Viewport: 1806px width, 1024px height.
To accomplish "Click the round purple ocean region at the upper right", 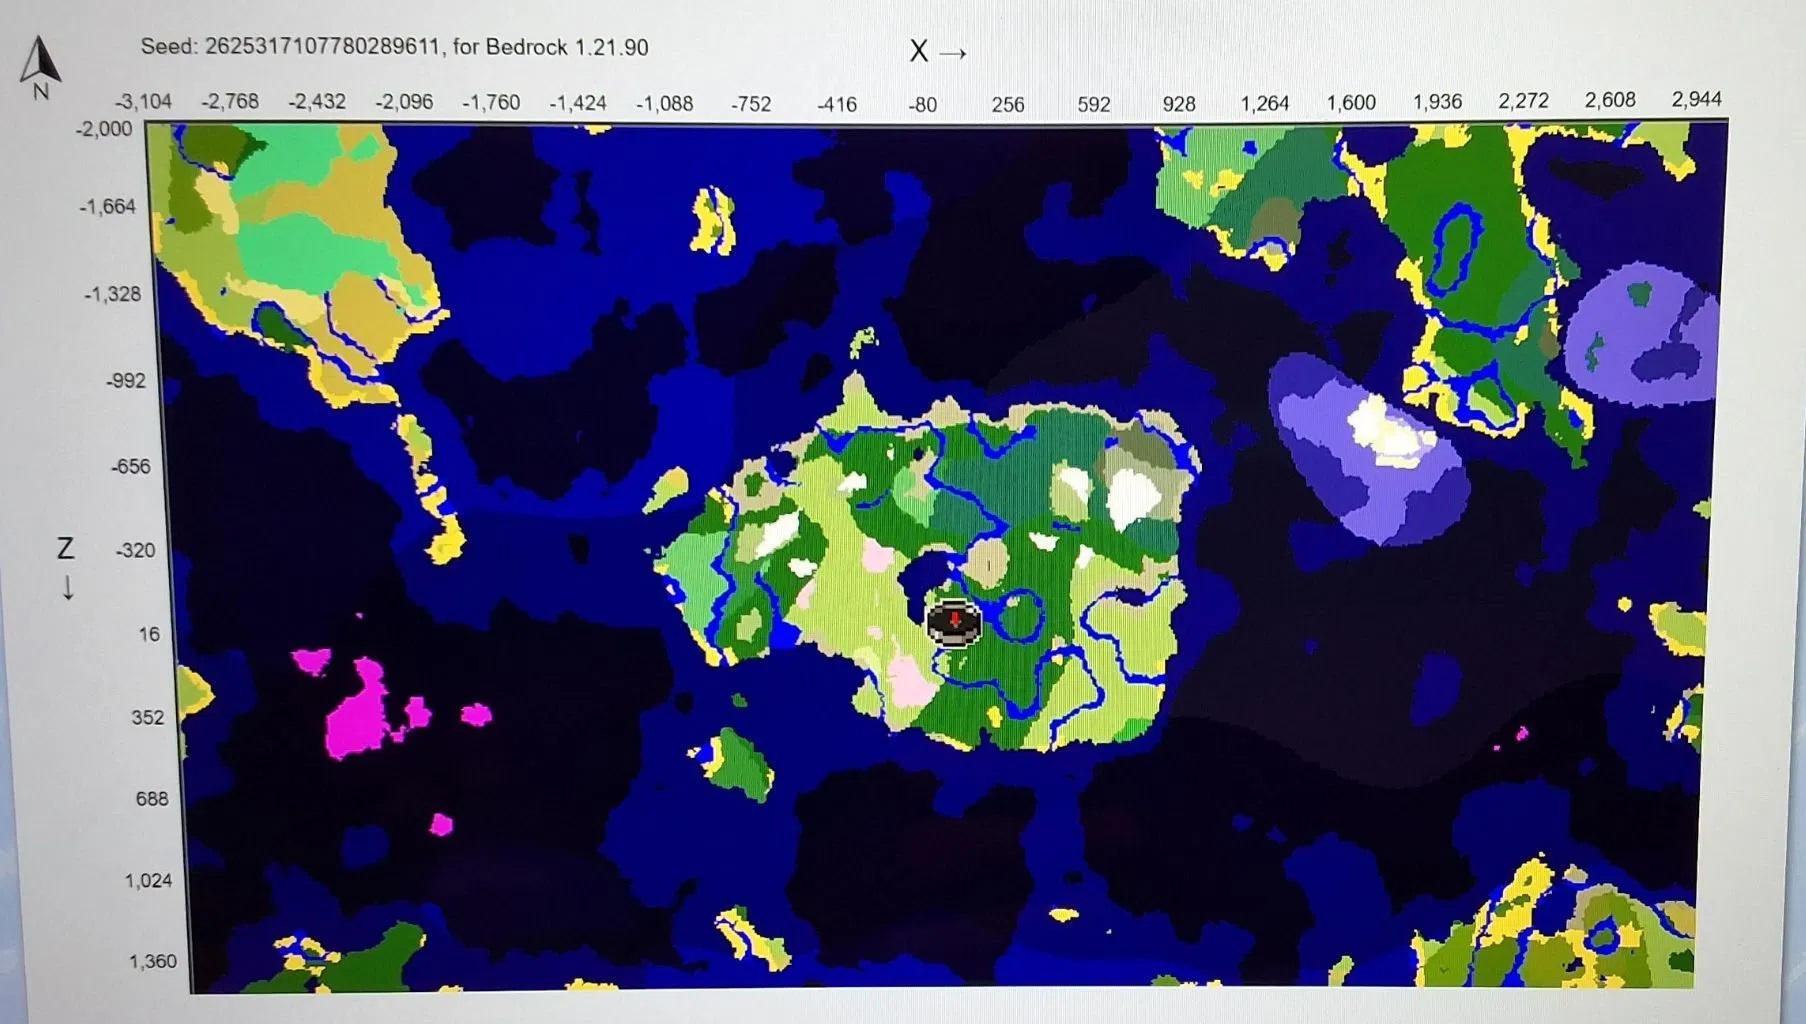I will tap(1640, 335).
